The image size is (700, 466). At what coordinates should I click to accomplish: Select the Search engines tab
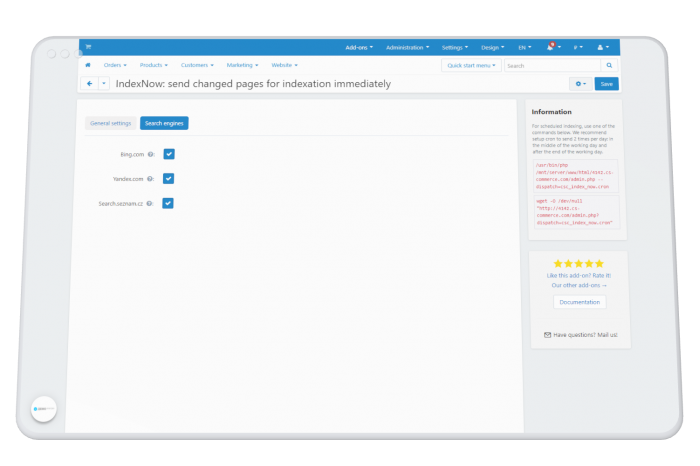pyautogui.click(x=164, y=123)
